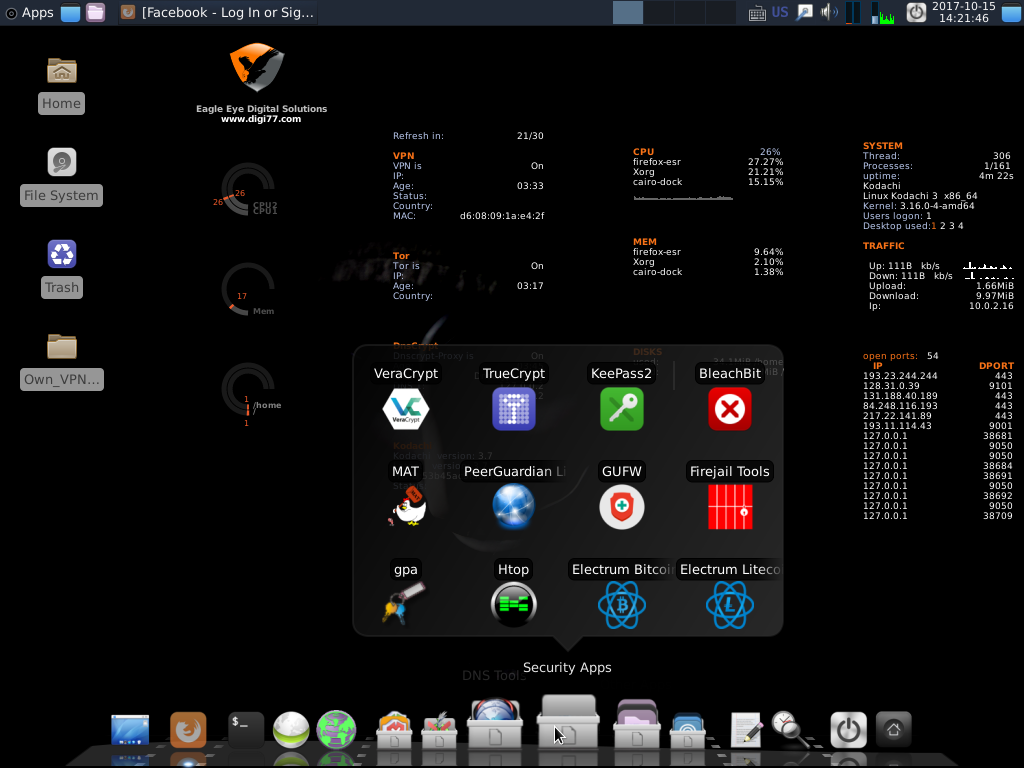Open PeerGuardian Linux globe icon
1024x768 pixels.
(513, 506)
